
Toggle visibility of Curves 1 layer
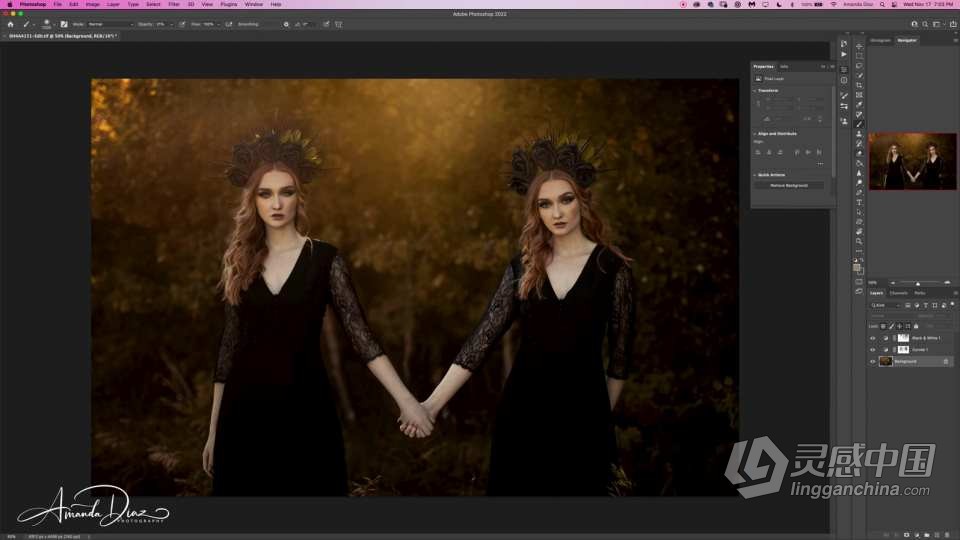pos(873,350)
